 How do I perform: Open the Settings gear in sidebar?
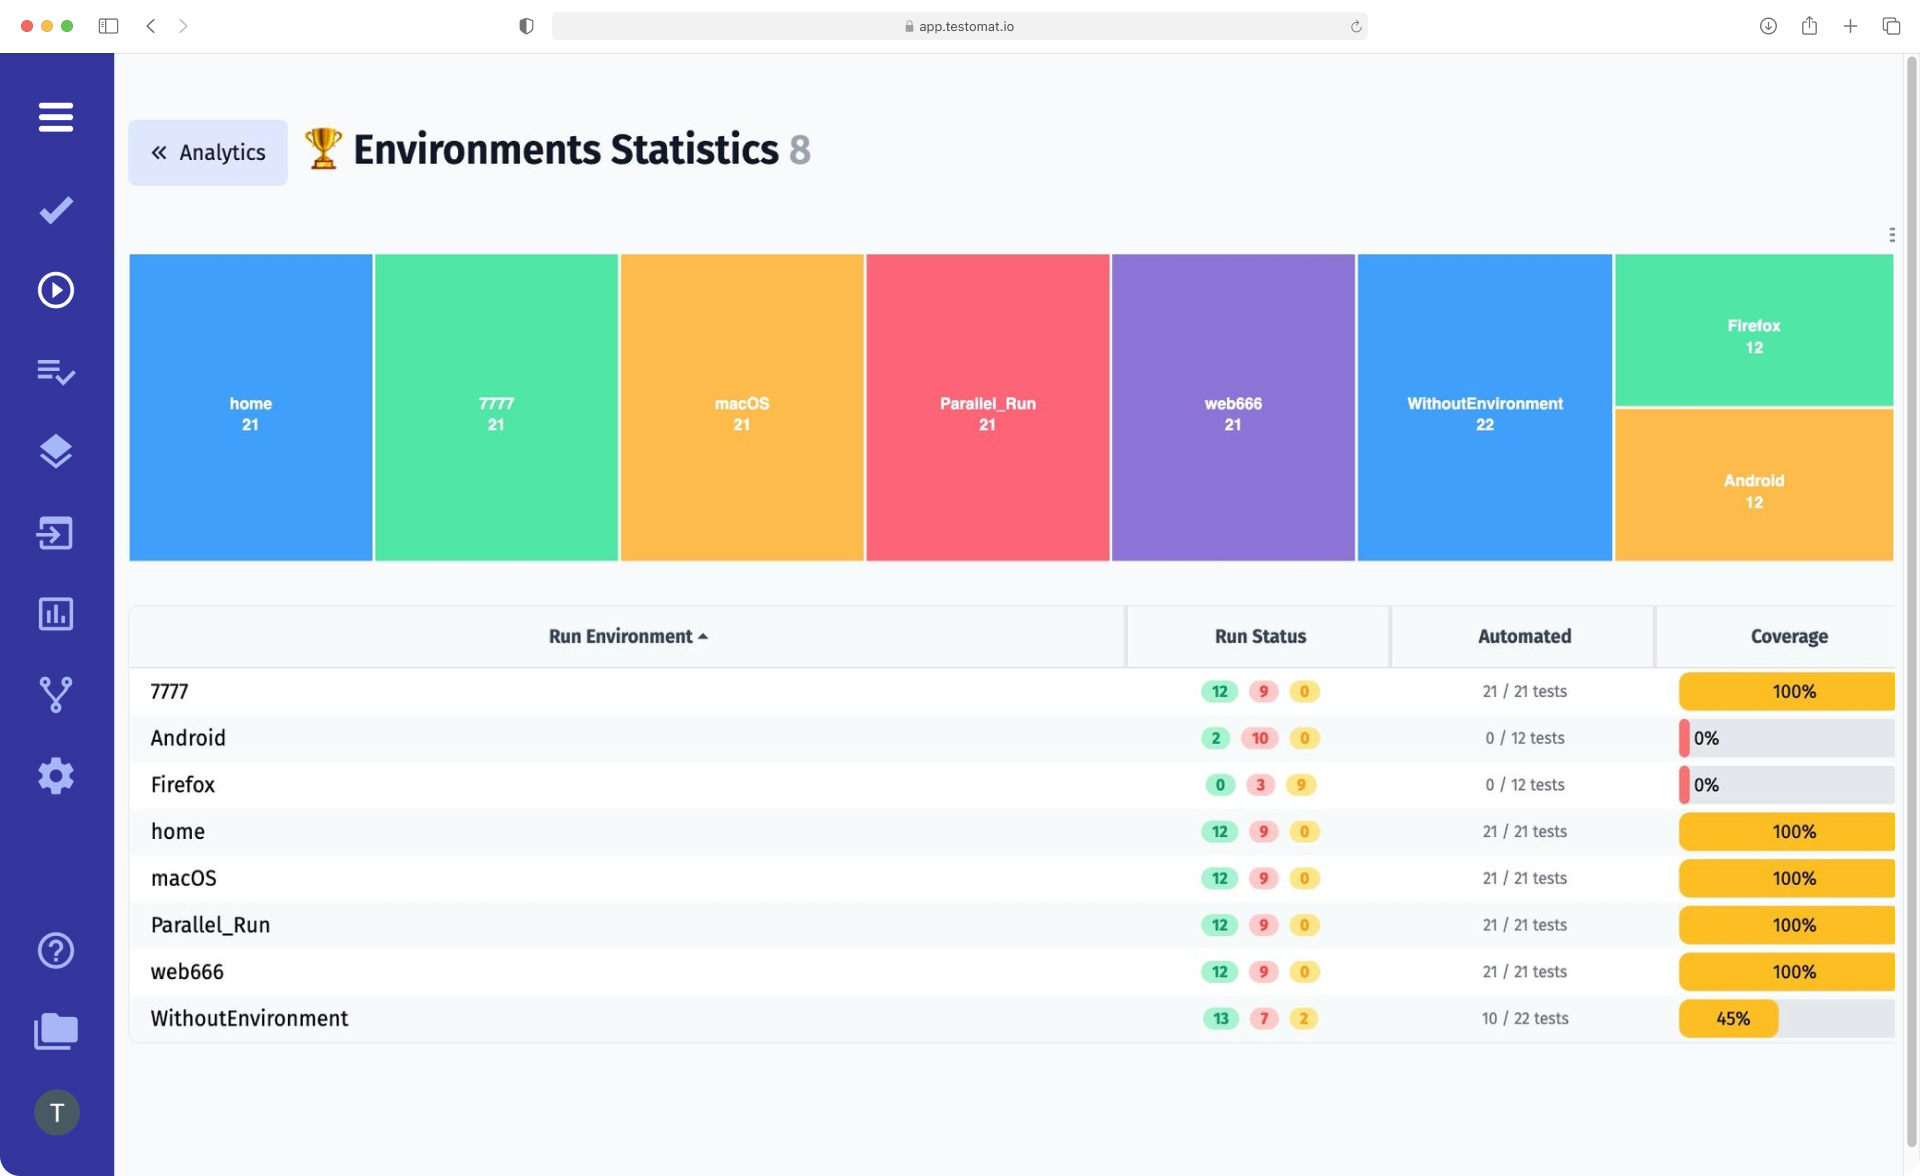point(56,776)
